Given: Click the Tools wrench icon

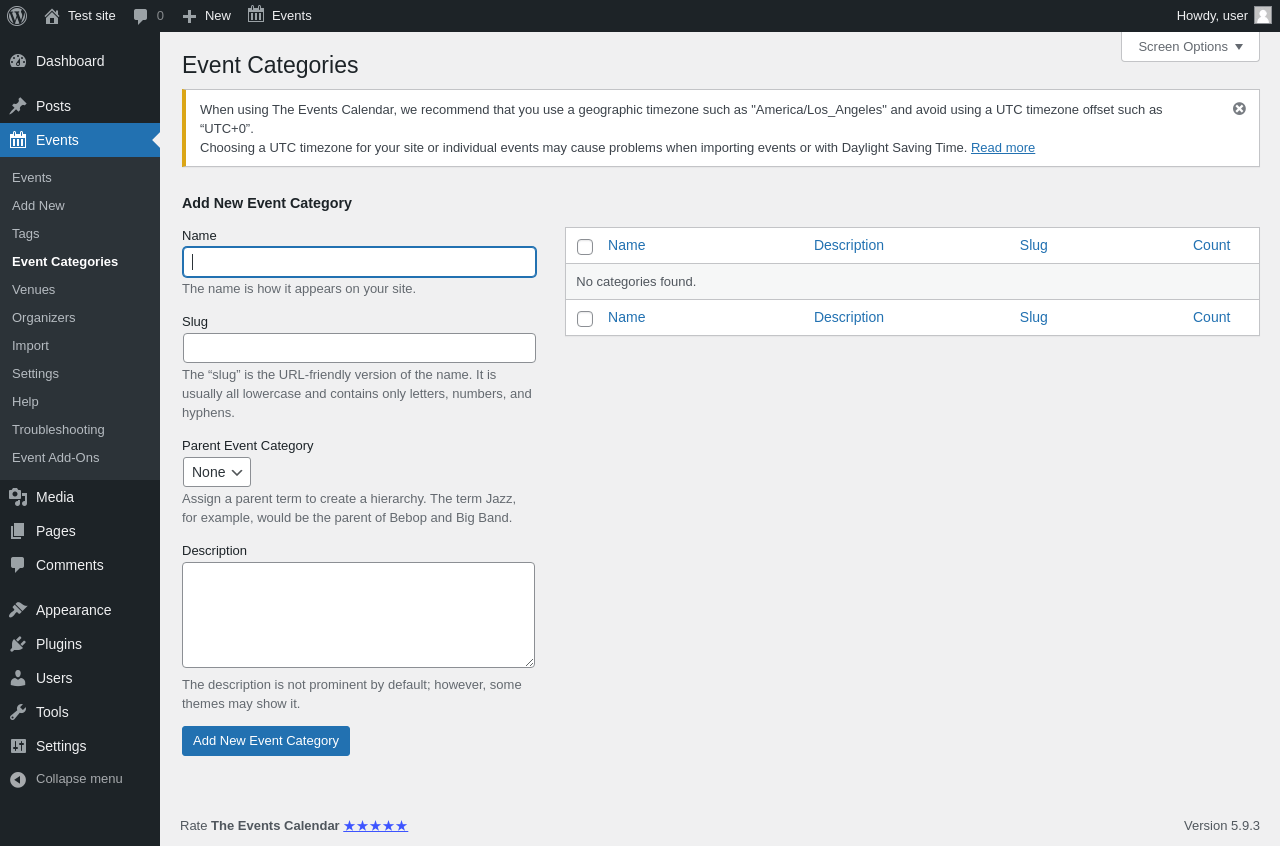Looking at the screenshot, I should coord(18,712).
